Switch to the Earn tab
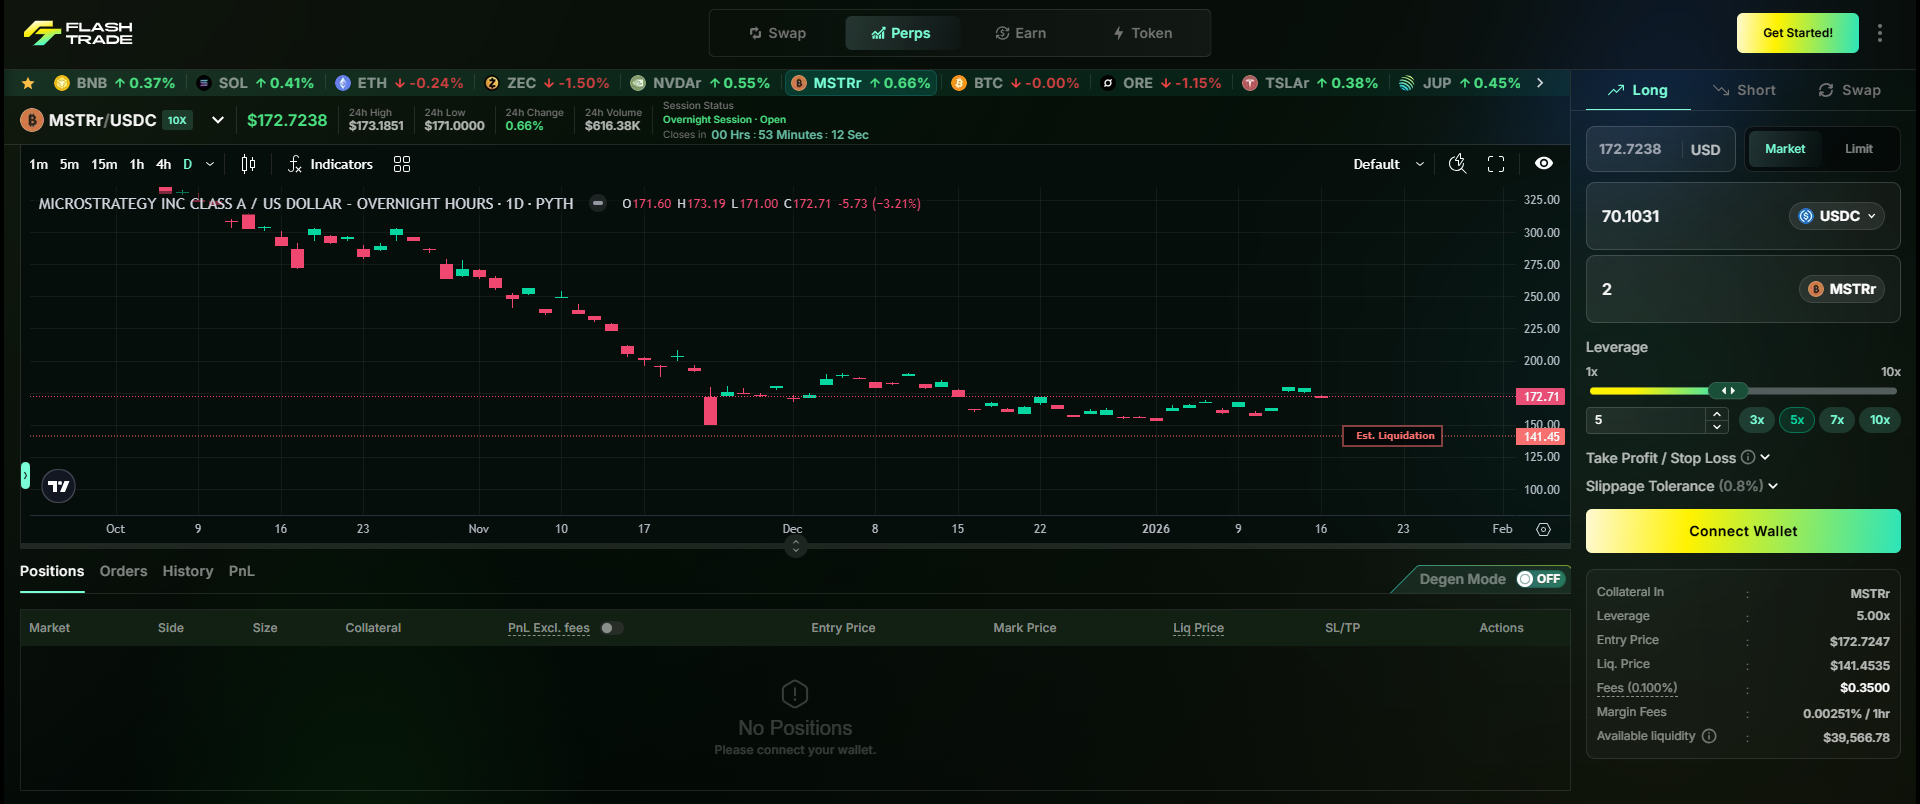This screenshot has width=1920, height=804. [1020, 33]
